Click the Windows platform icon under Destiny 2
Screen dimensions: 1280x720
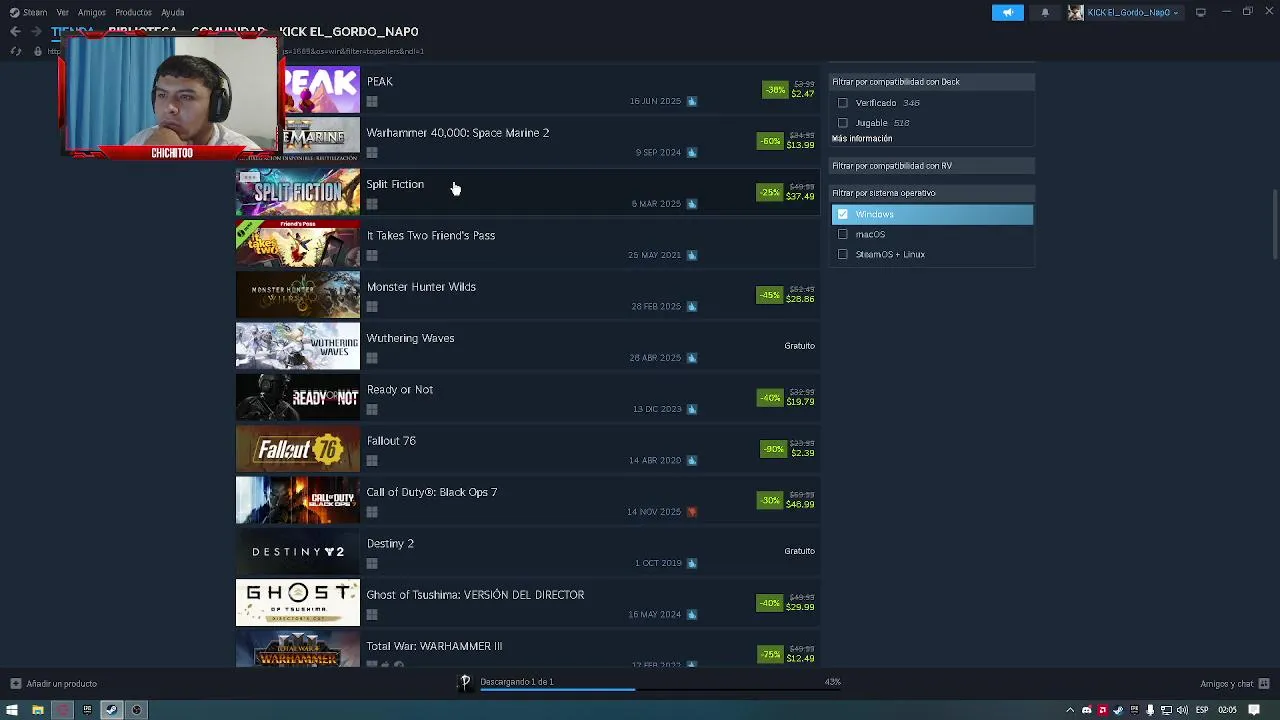372,563
